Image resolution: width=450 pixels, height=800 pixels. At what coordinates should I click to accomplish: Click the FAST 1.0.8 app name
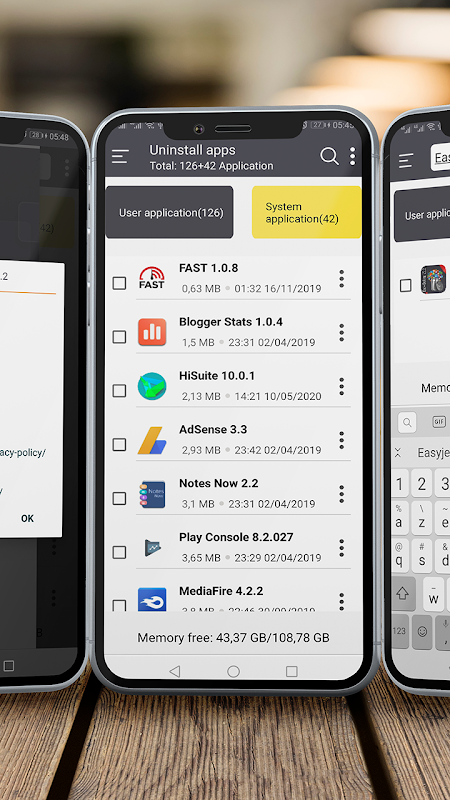[208, 268]
